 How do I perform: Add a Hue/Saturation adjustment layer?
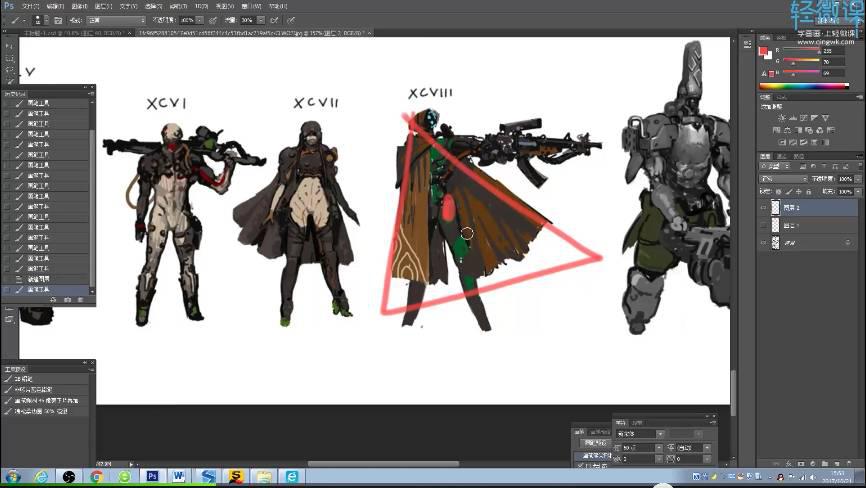pyautogui.click(x=777, y=130)
